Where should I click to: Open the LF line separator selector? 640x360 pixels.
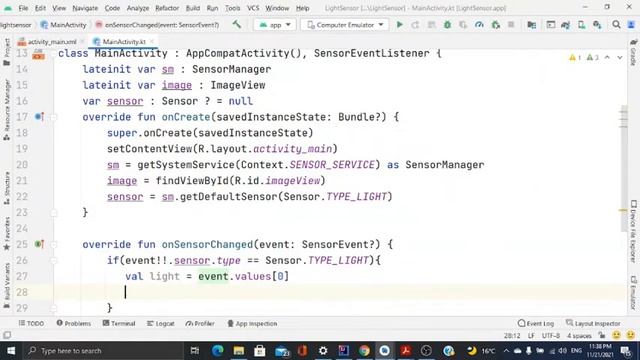[531, 336]
